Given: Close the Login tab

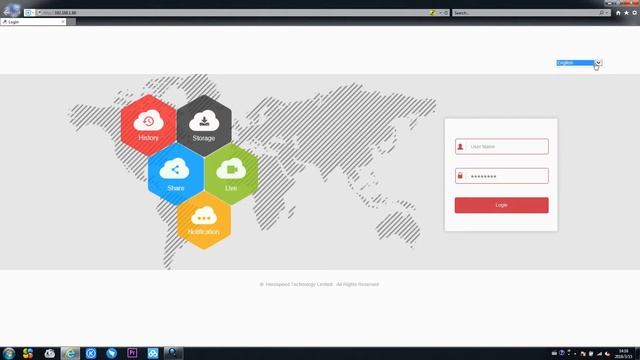Looking at the screenshot, I should pos(63,22).
